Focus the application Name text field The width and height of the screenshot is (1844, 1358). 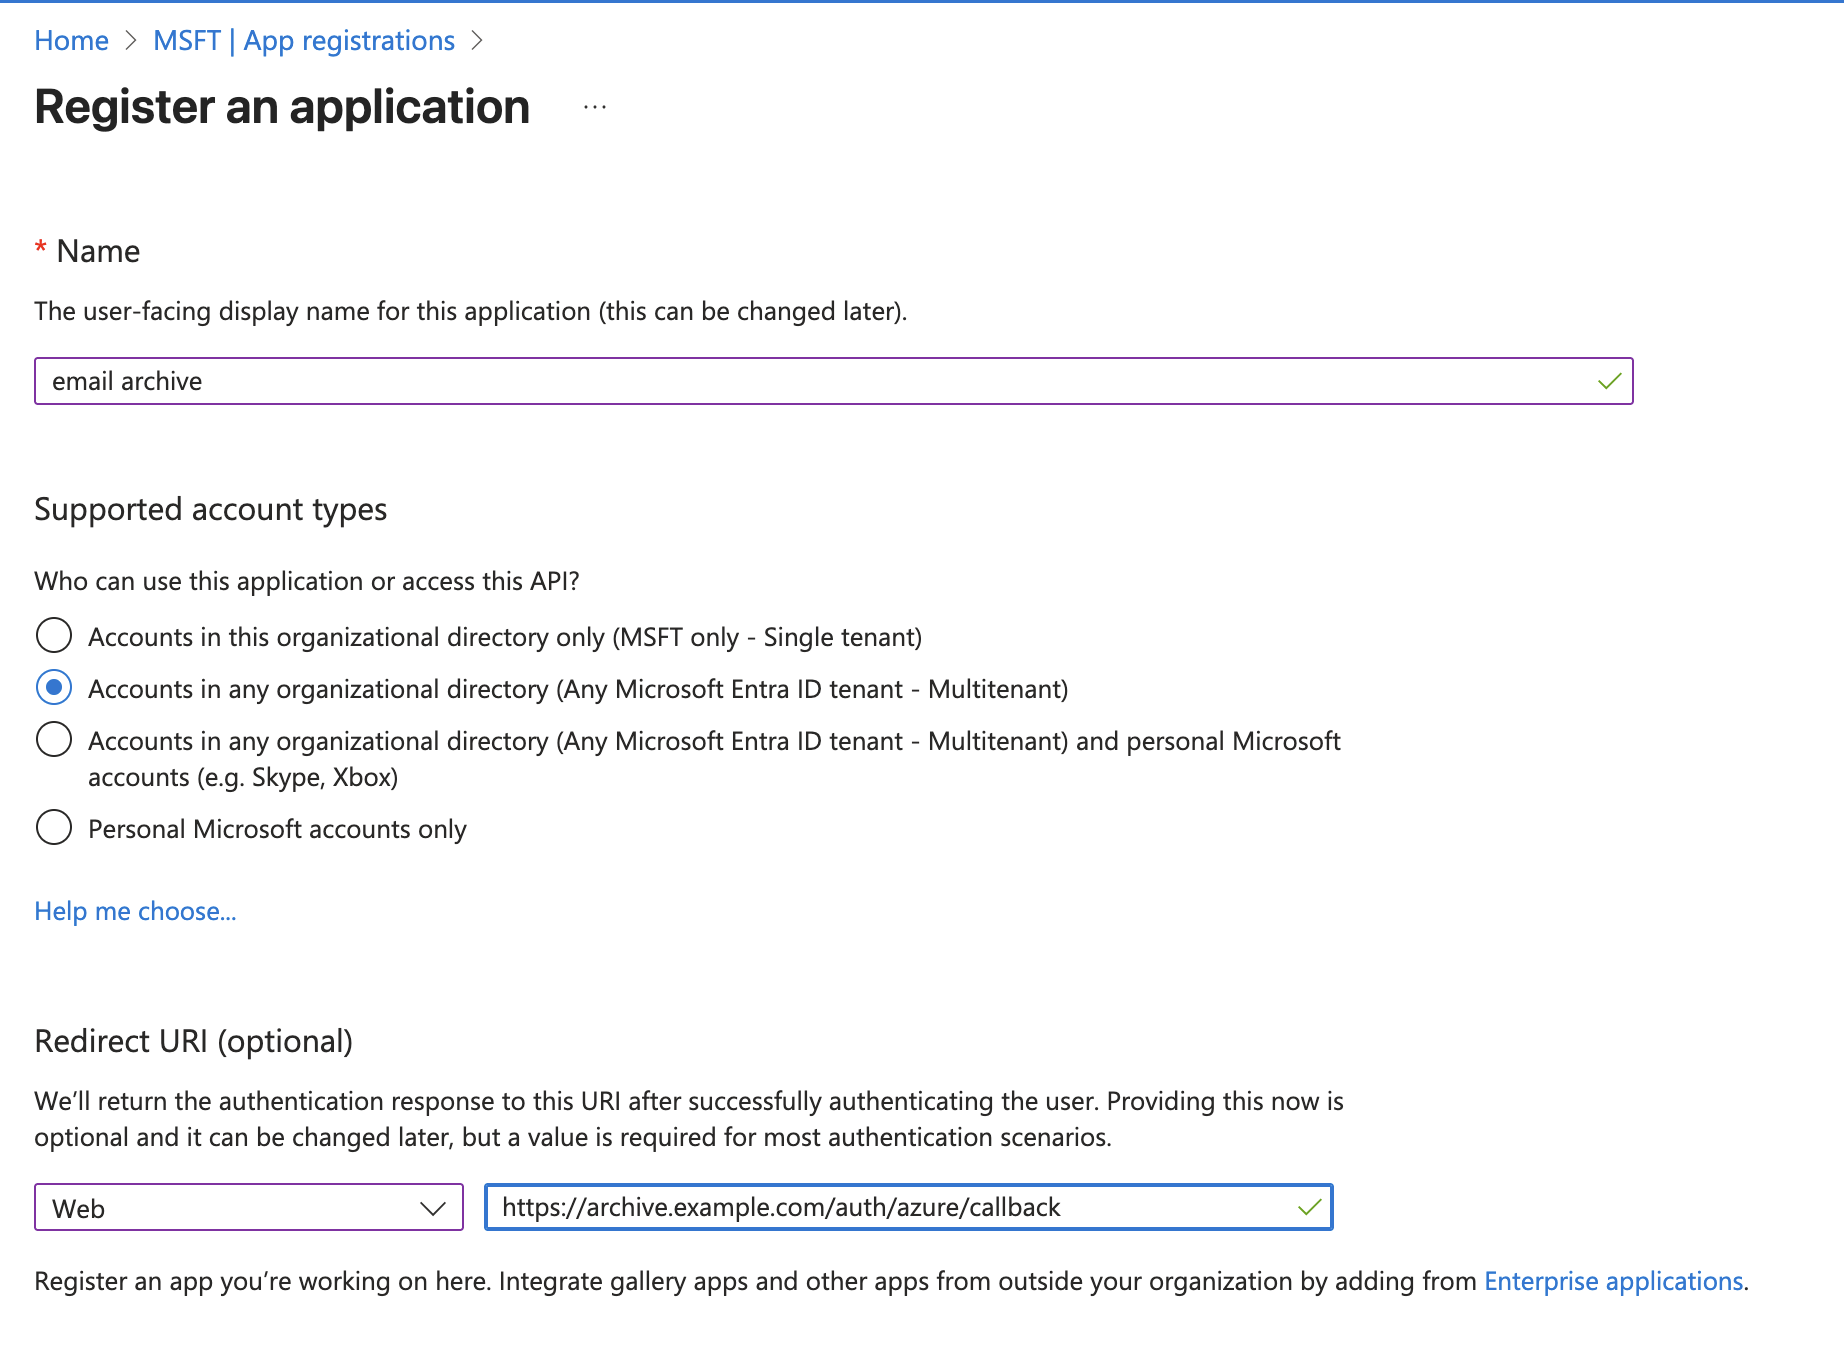point(800,381)
